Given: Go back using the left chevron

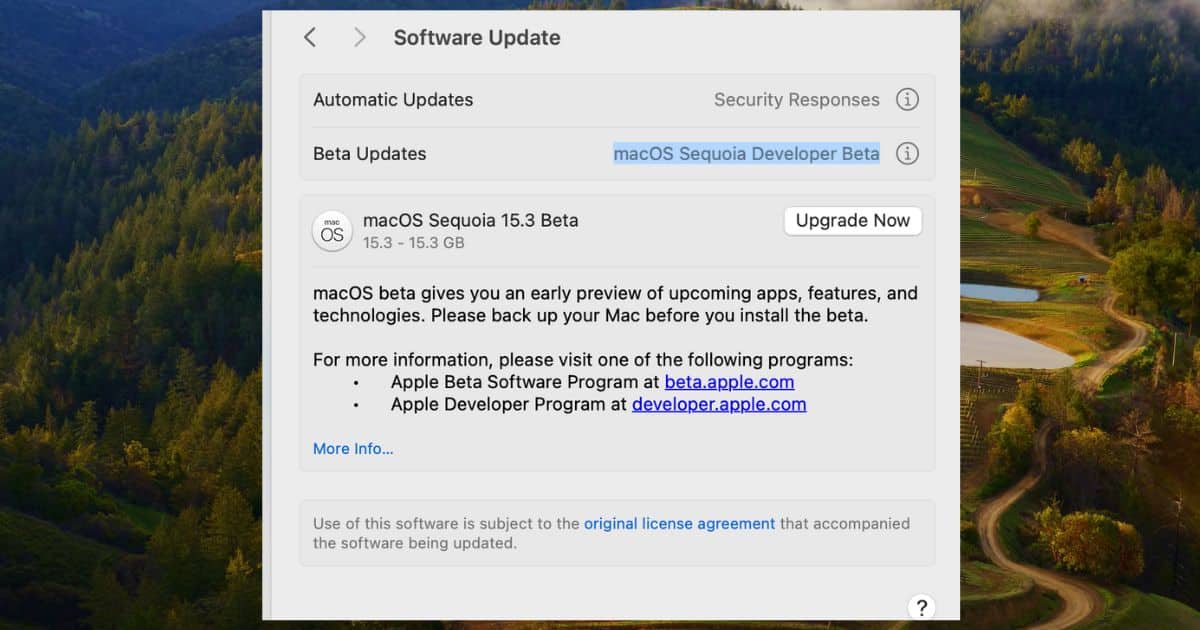Looking at the screenshot, I should coord(310,38).
